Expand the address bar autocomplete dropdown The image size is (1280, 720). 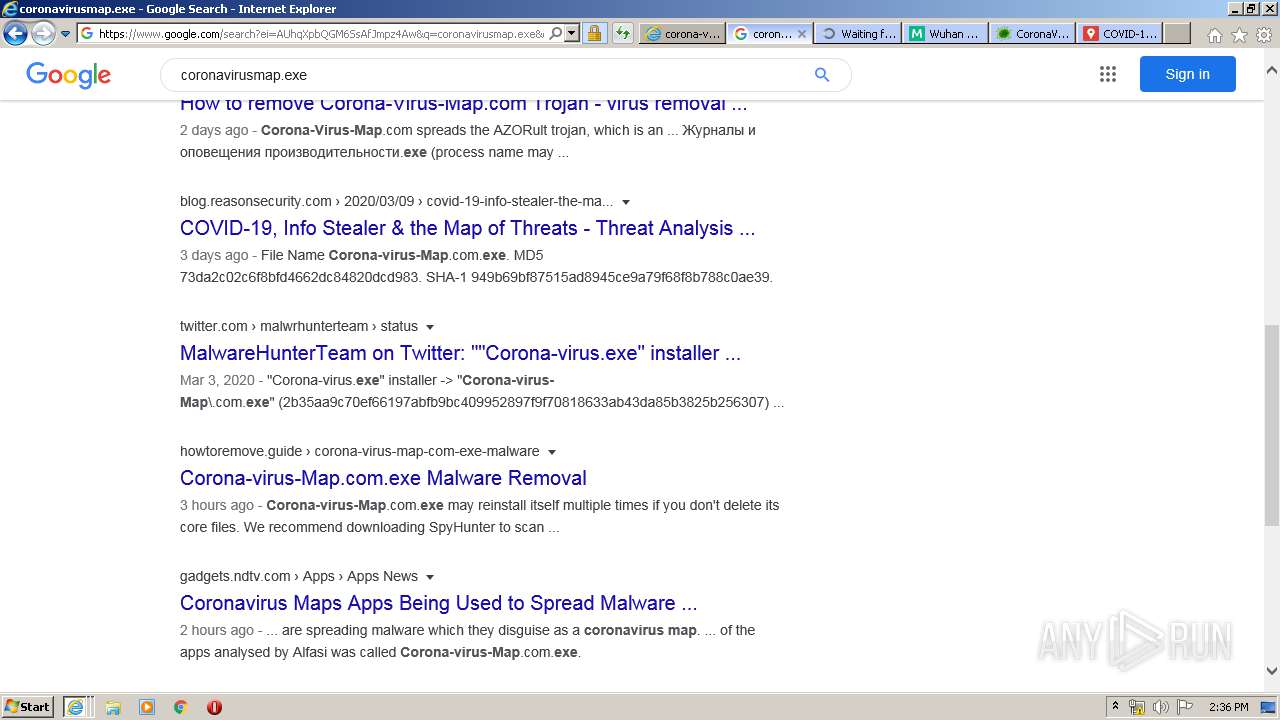572,33
